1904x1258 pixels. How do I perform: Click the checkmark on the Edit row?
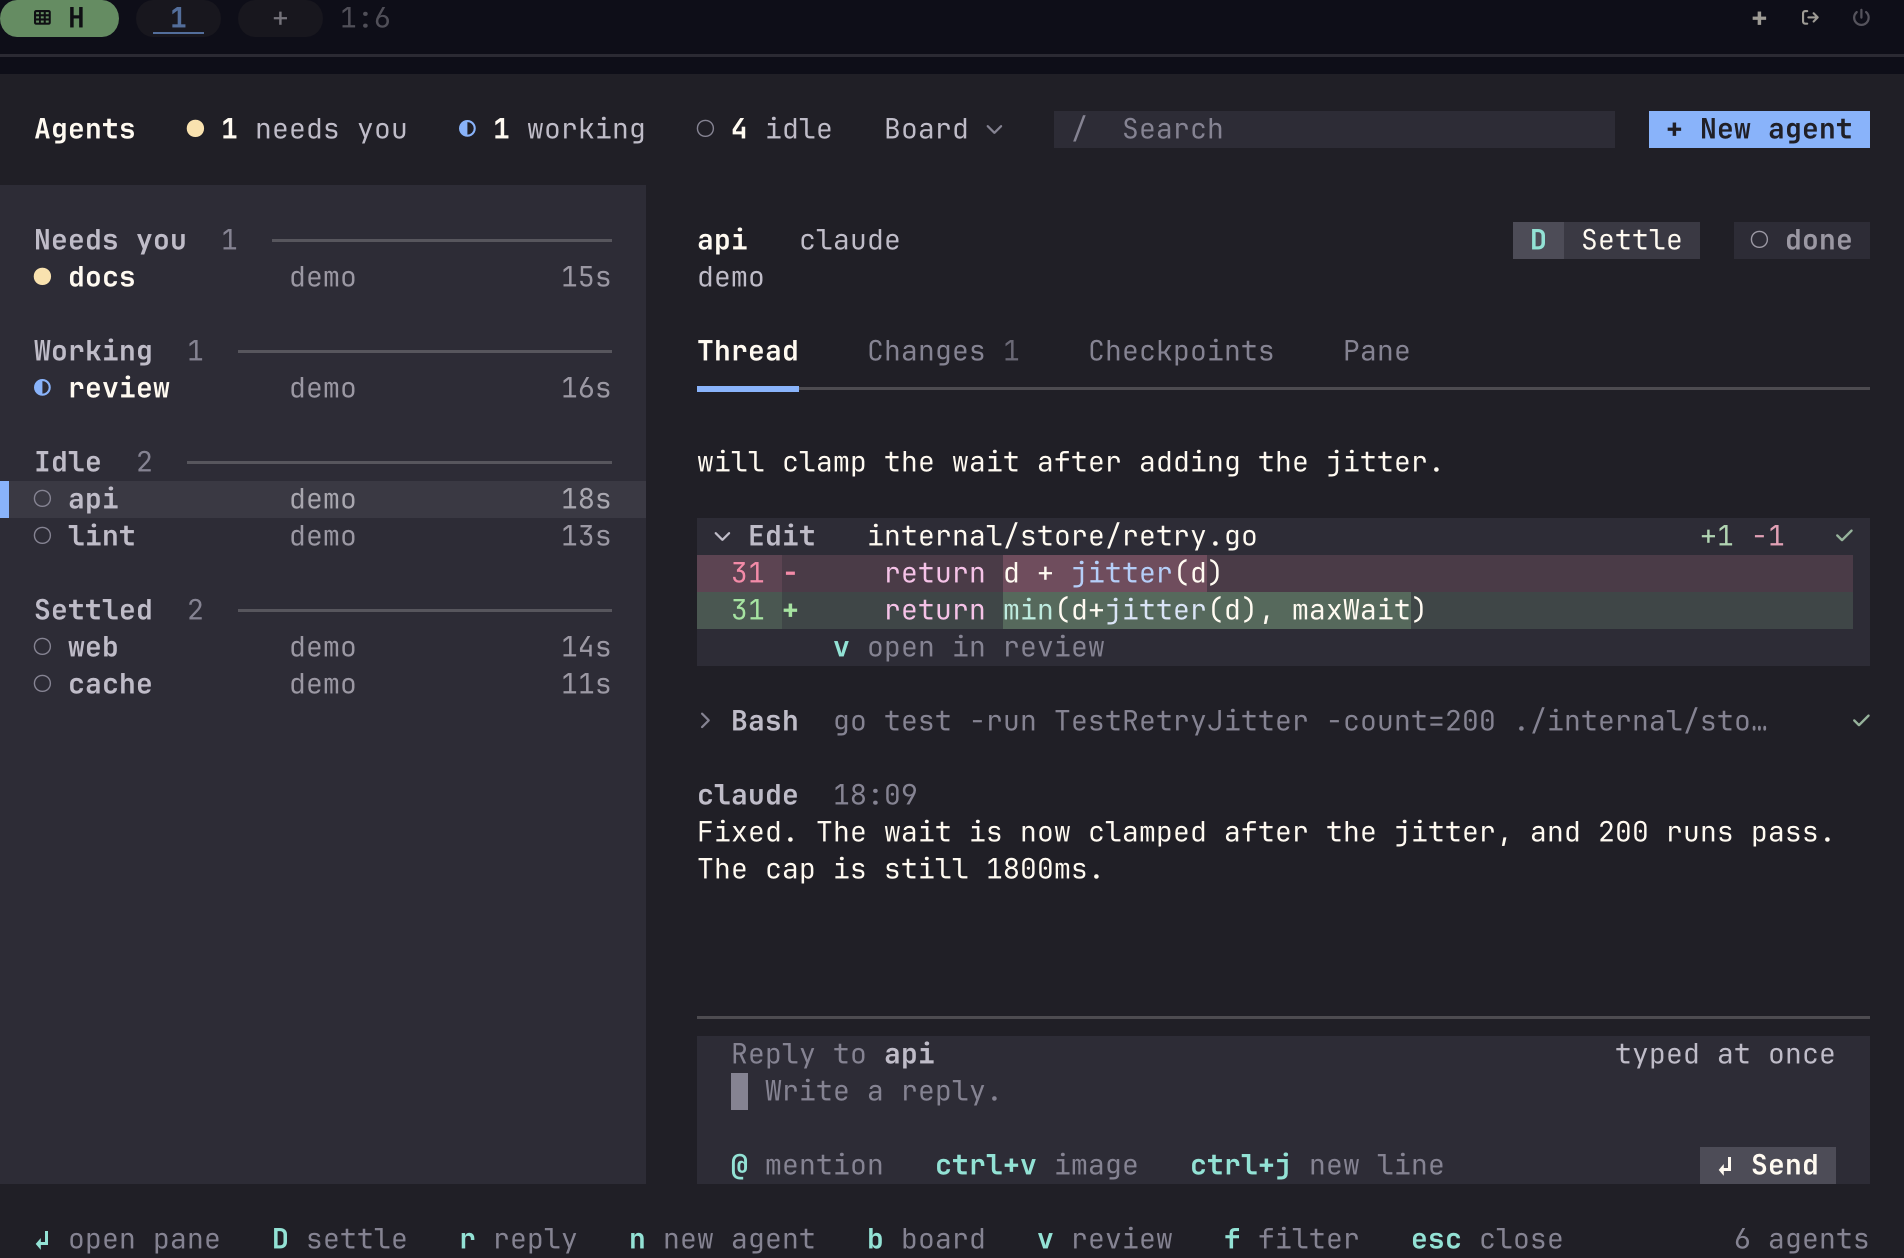tap(1844, 536)
